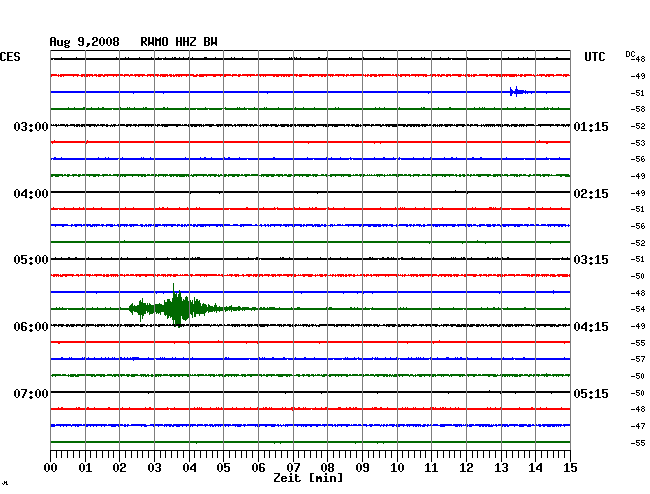Click the date label Aug 9,2008
The image size is (650, 494).
point(84,42)
